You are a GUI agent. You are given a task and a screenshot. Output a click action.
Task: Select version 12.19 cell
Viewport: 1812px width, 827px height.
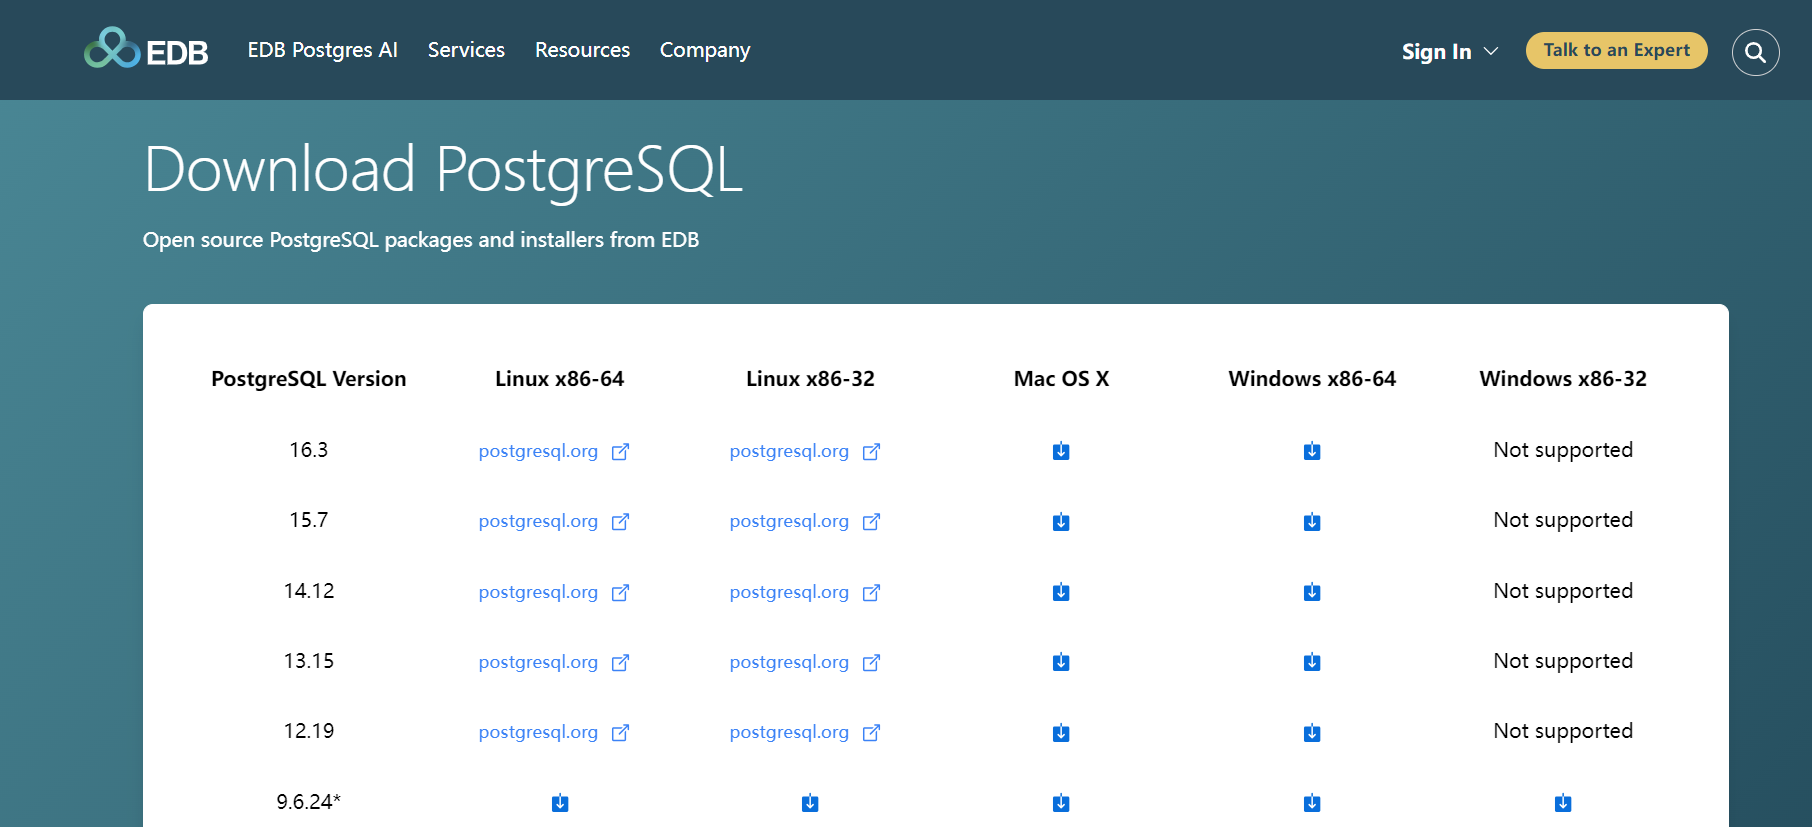[x=309, y=731]
